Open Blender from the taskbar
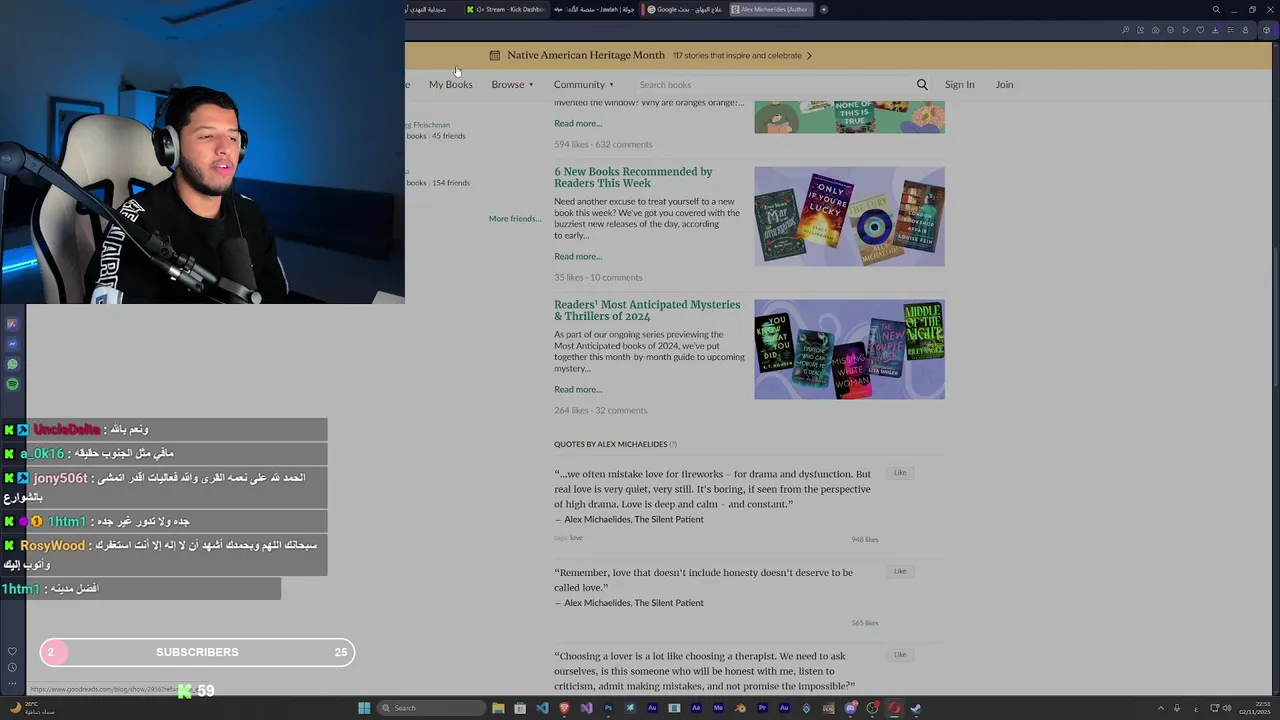Image resolution: width=1280 pixels, height=720 pixels. point(740,708)
